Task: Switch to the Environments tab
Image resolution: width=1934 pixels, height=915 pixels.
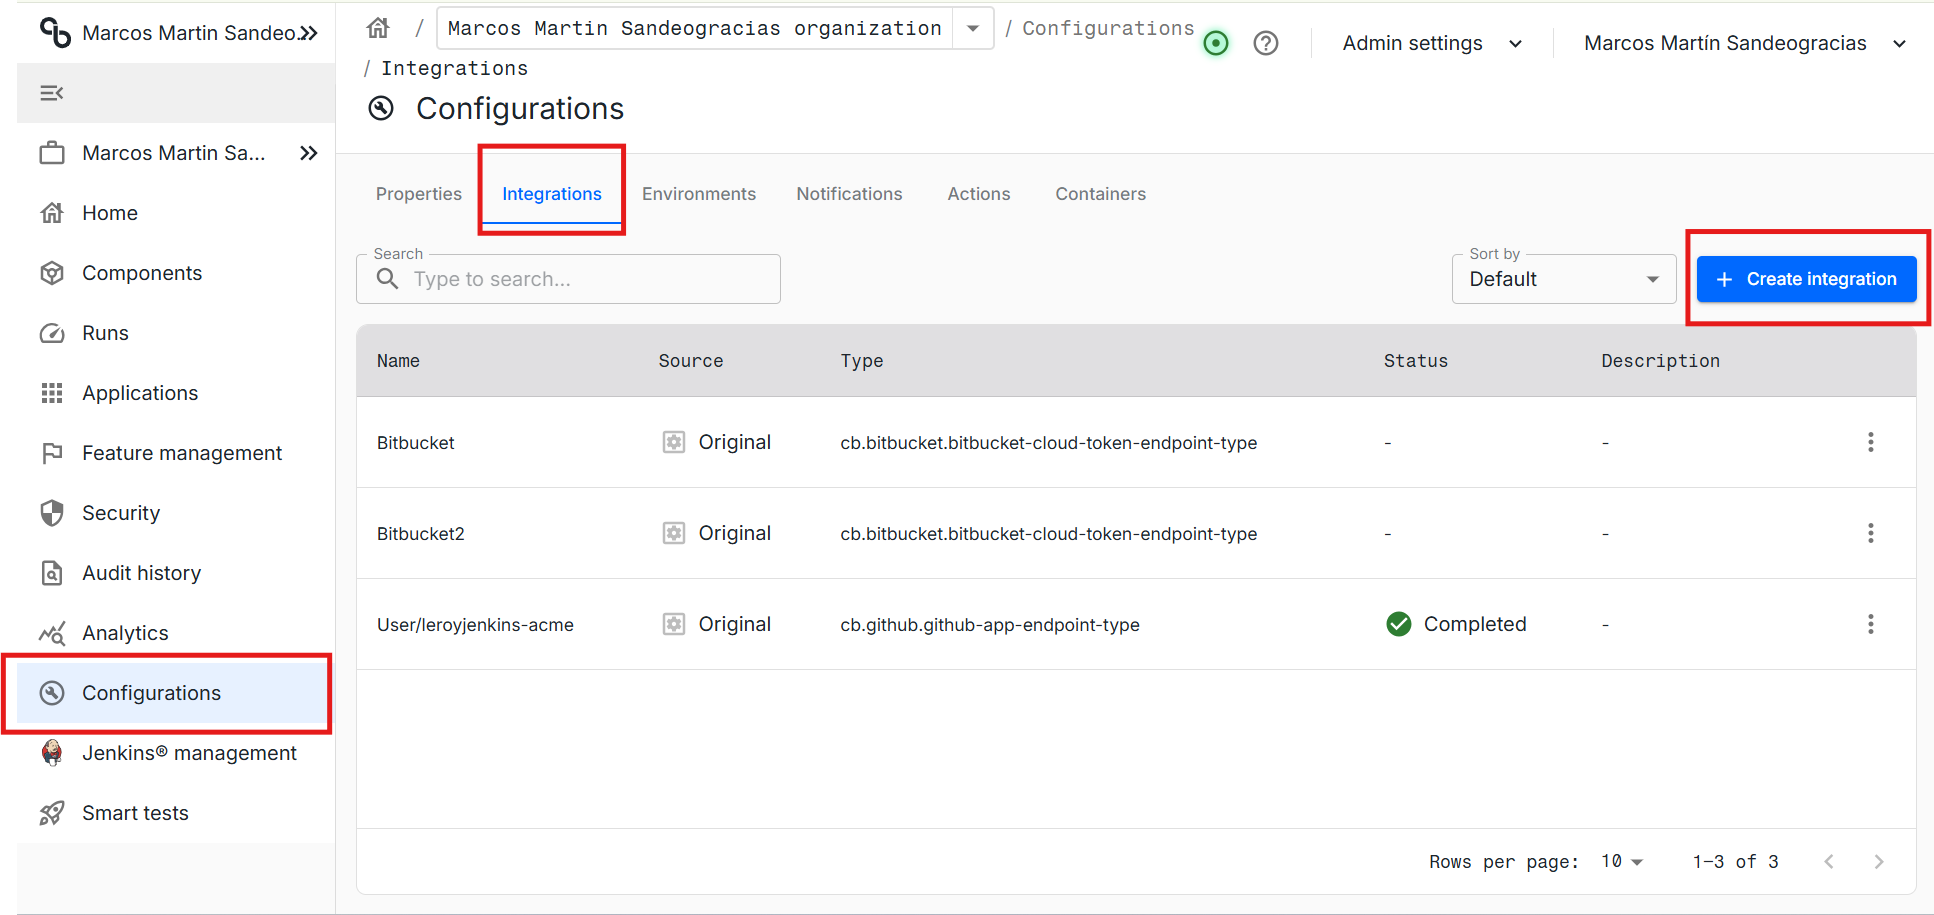Action: point(698,194)
